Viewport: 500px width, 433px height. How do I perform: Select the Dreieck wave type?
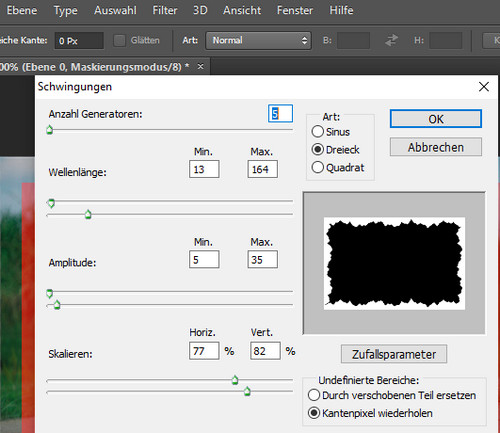pyautogui.click(x=317, y=149)
